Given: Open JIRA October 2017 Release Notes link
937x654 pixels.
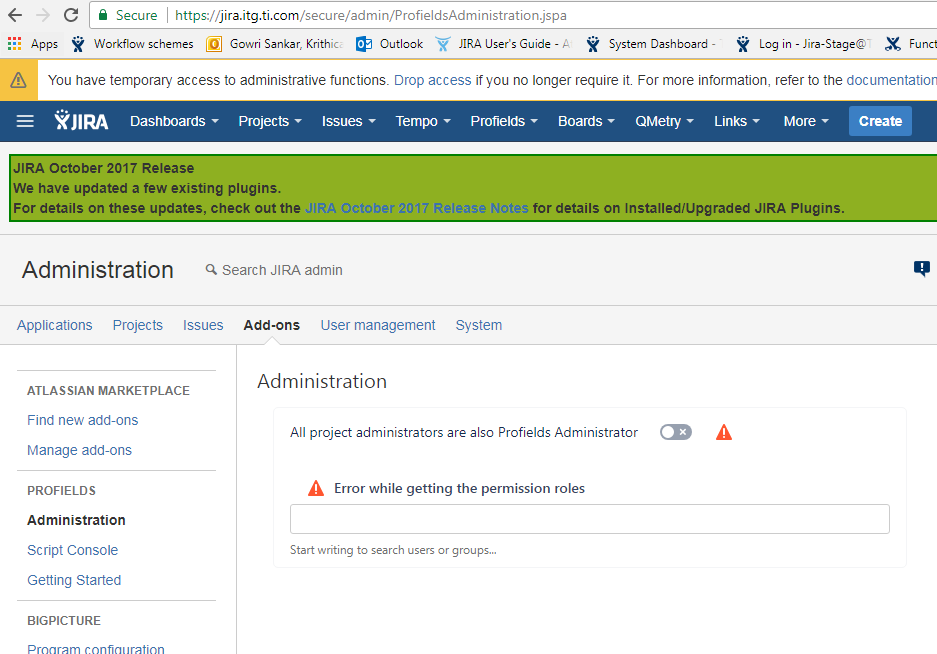Looking at the screenshot, I should pos(417,208).
